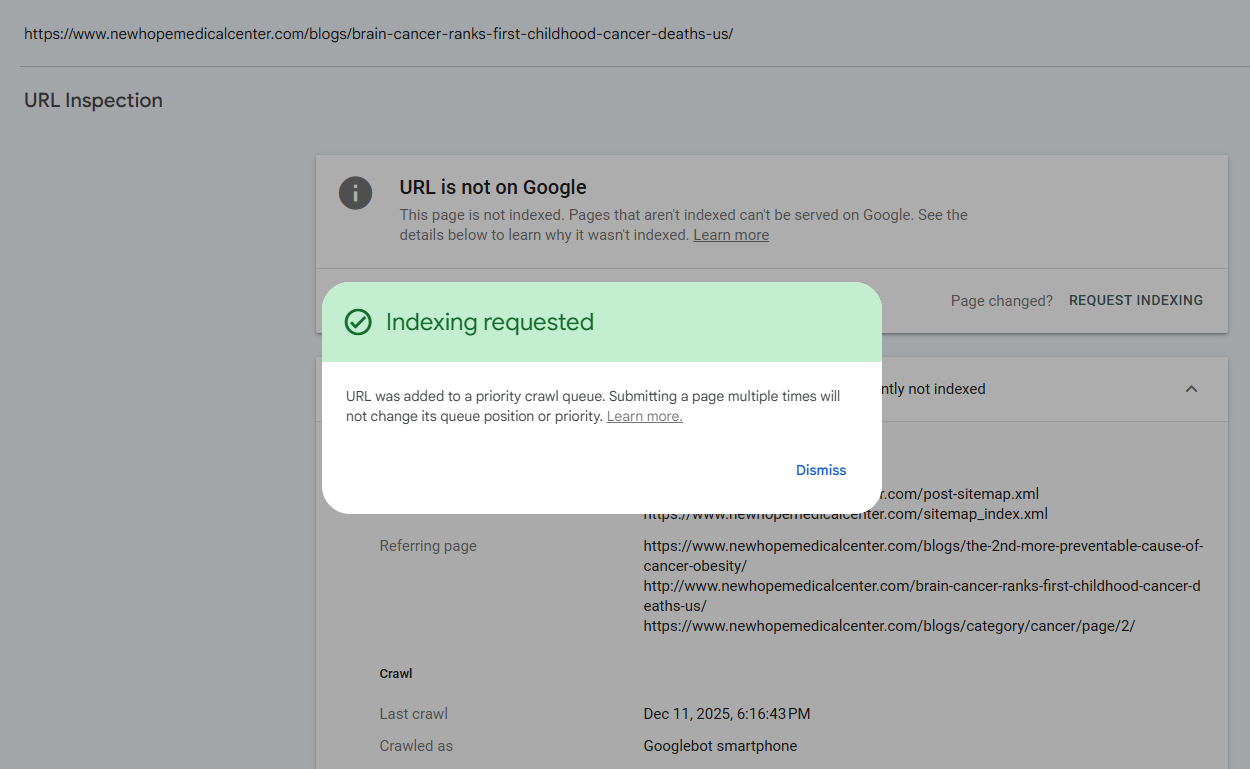
Task: Open Learn more link in the Indexing requested dialog
Action: pyautogui.click(x=644, y=416)
